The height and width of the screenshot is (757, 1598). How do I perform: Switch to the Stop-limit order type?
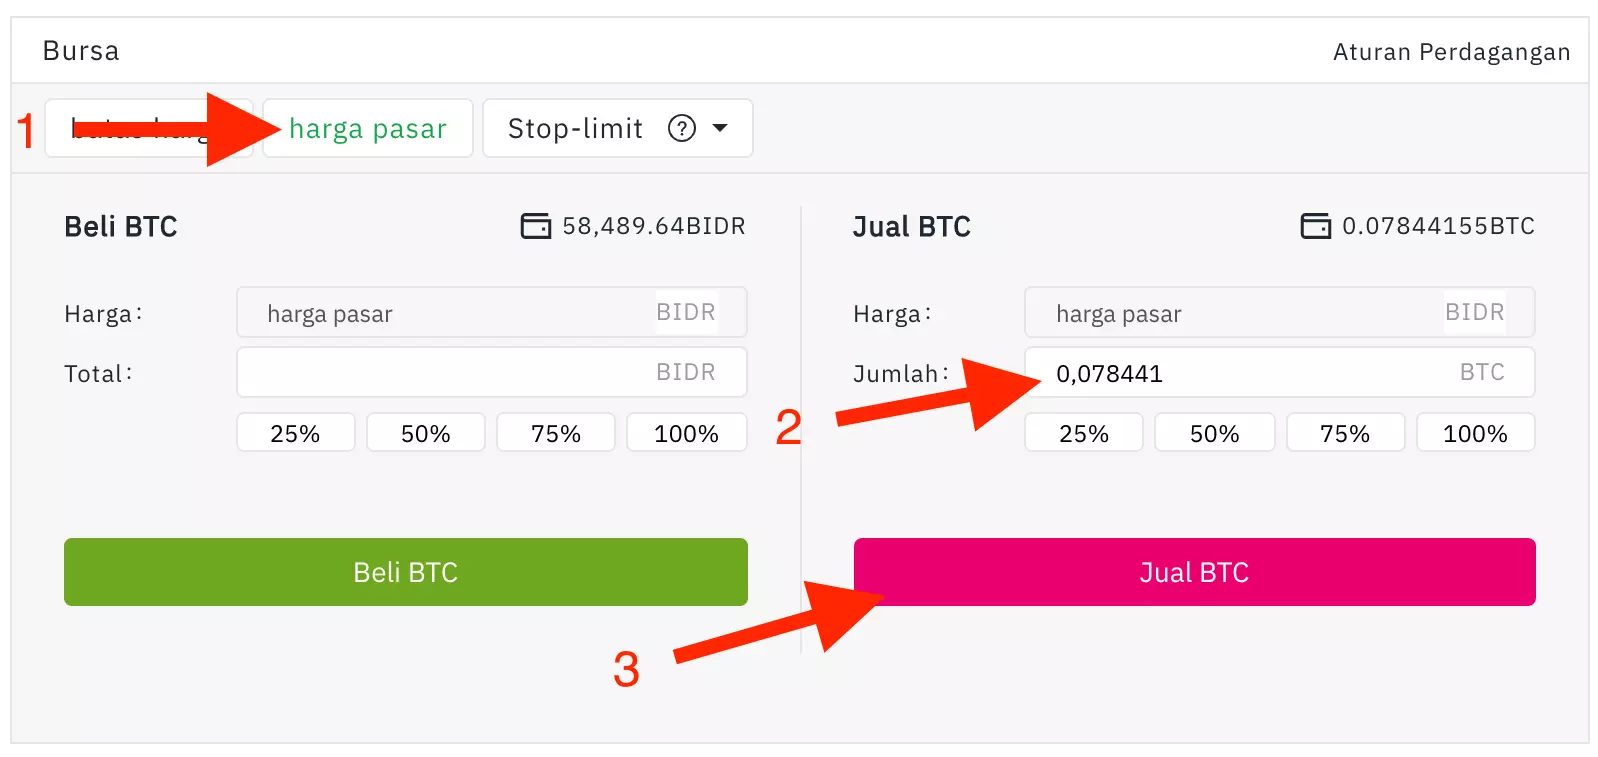pyautogui.click(x=575, y=128)
